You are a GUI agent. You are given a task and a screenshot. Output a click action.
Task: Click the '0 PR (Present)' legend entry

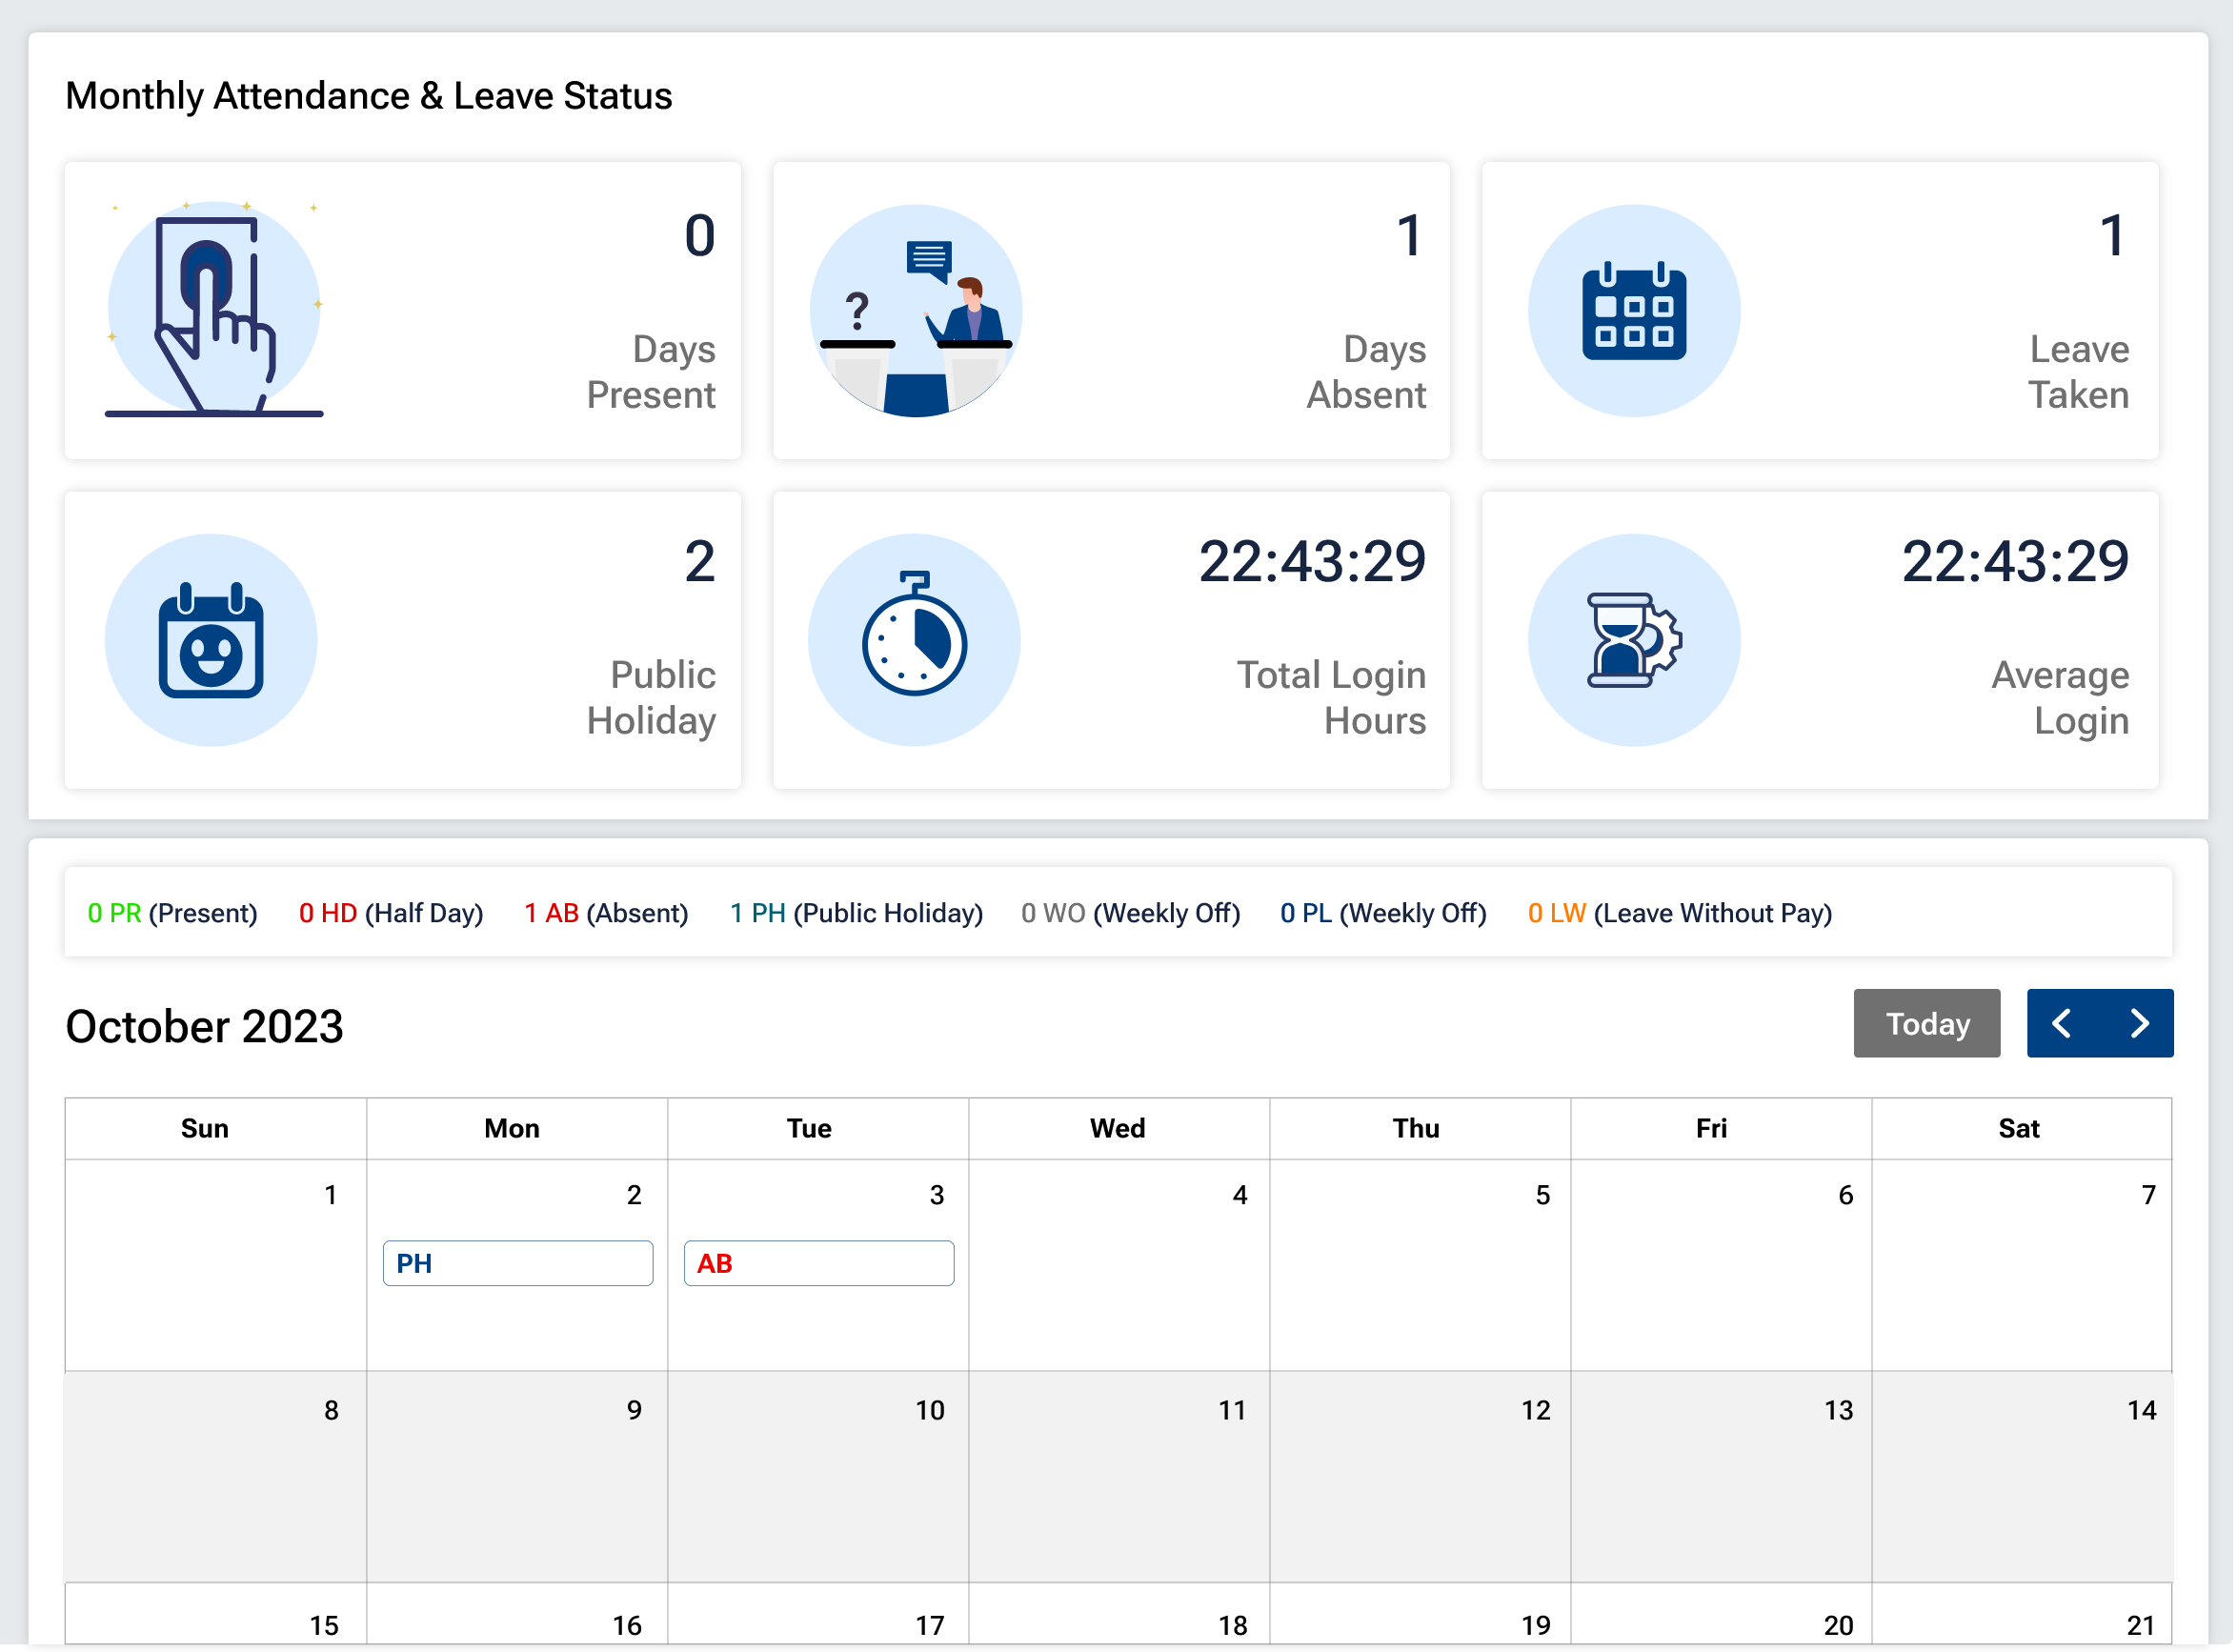[173, 914]
